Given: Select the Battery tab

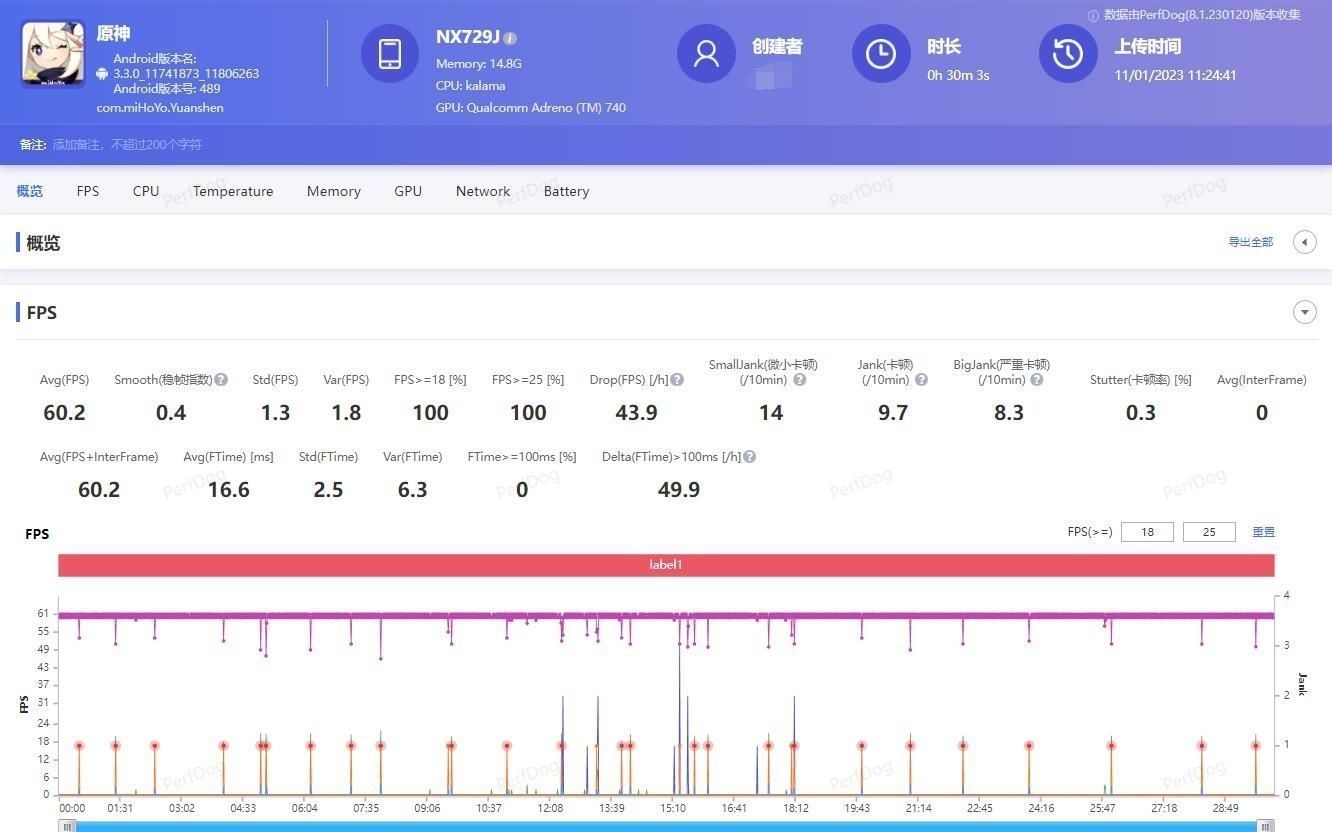Looking at the screenshot, I should pos(566,191).
